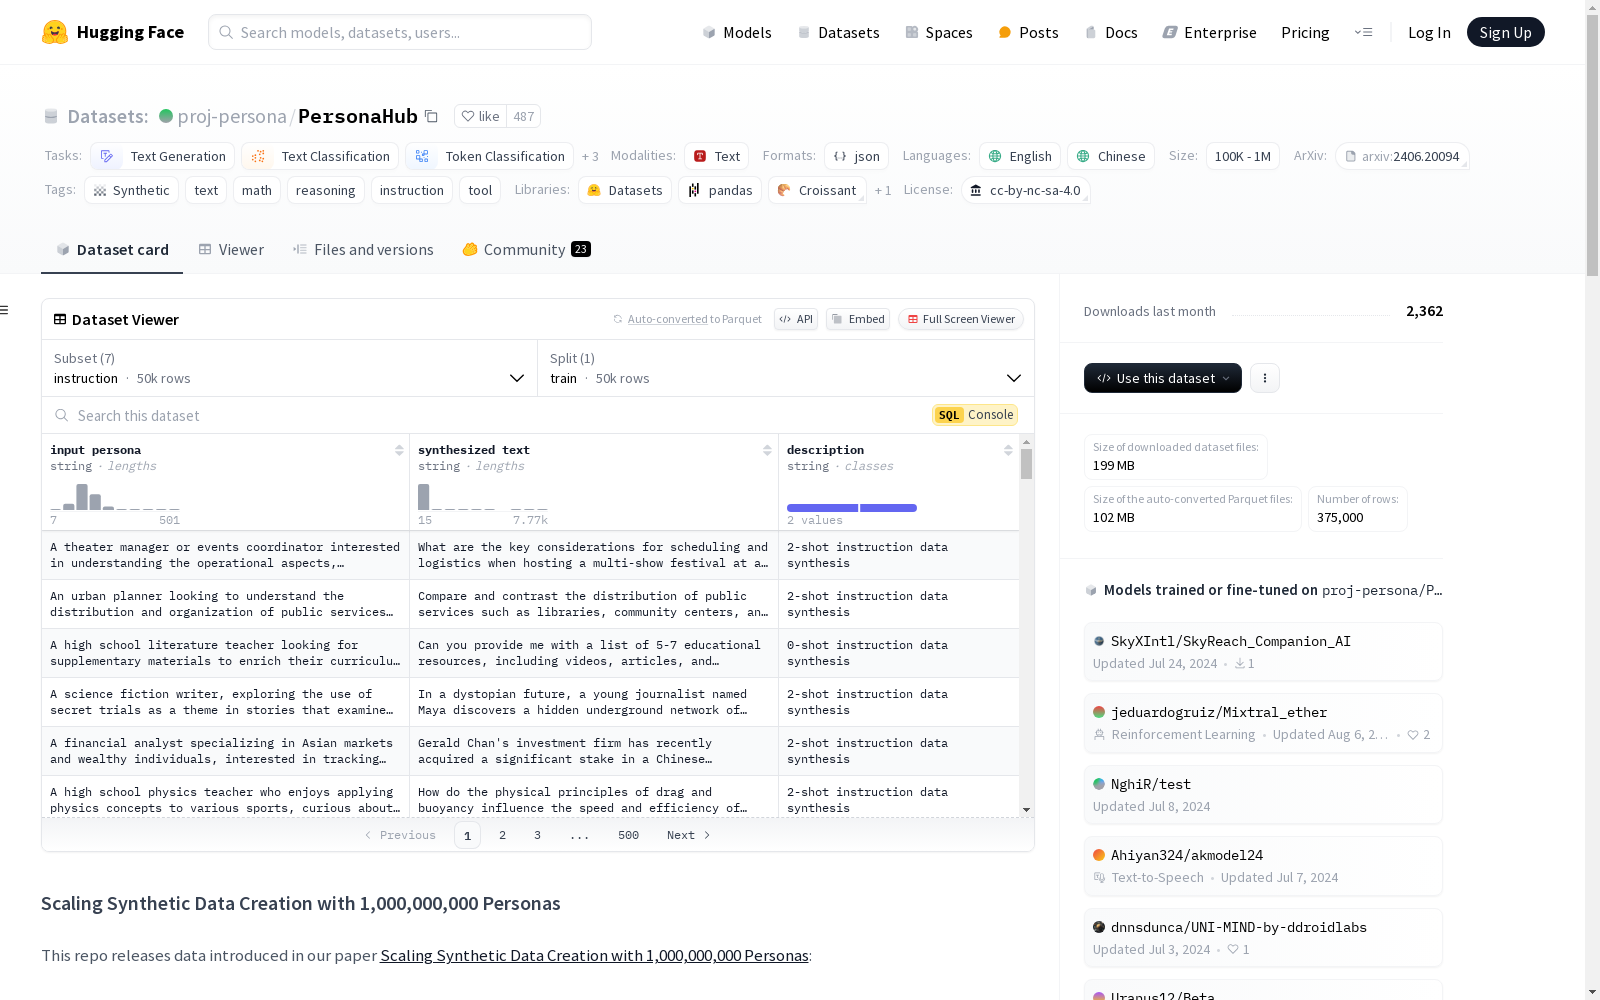Click the Embed button
The height and width of the screenshot is (1000, 1600).
point(858,319)
